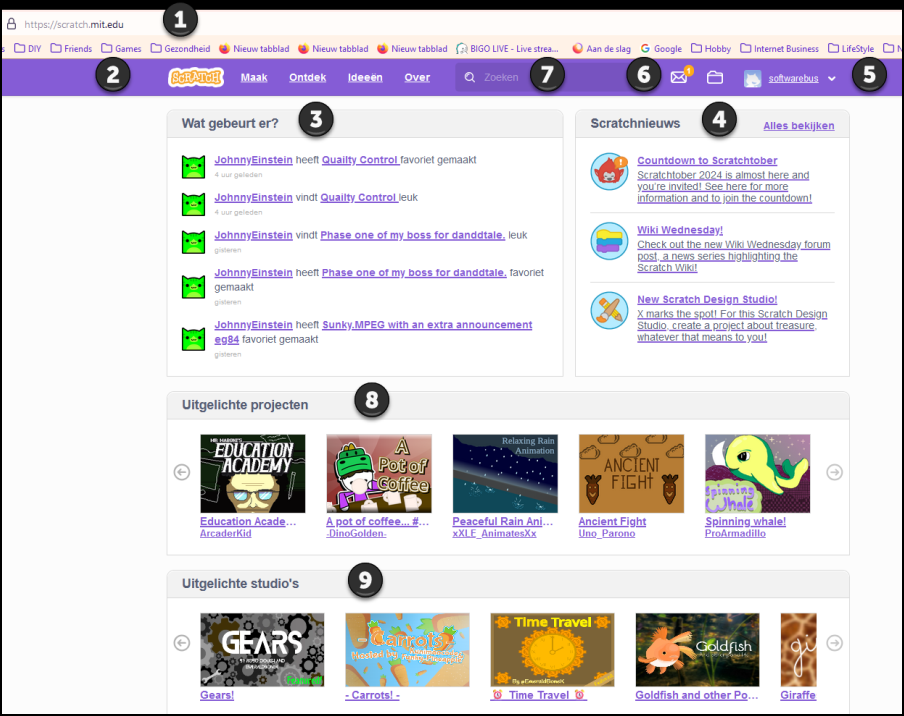The width and height of the screenshot is (904, 716).
Task: Open the Ontdek menu item
Action: (307, 77)
